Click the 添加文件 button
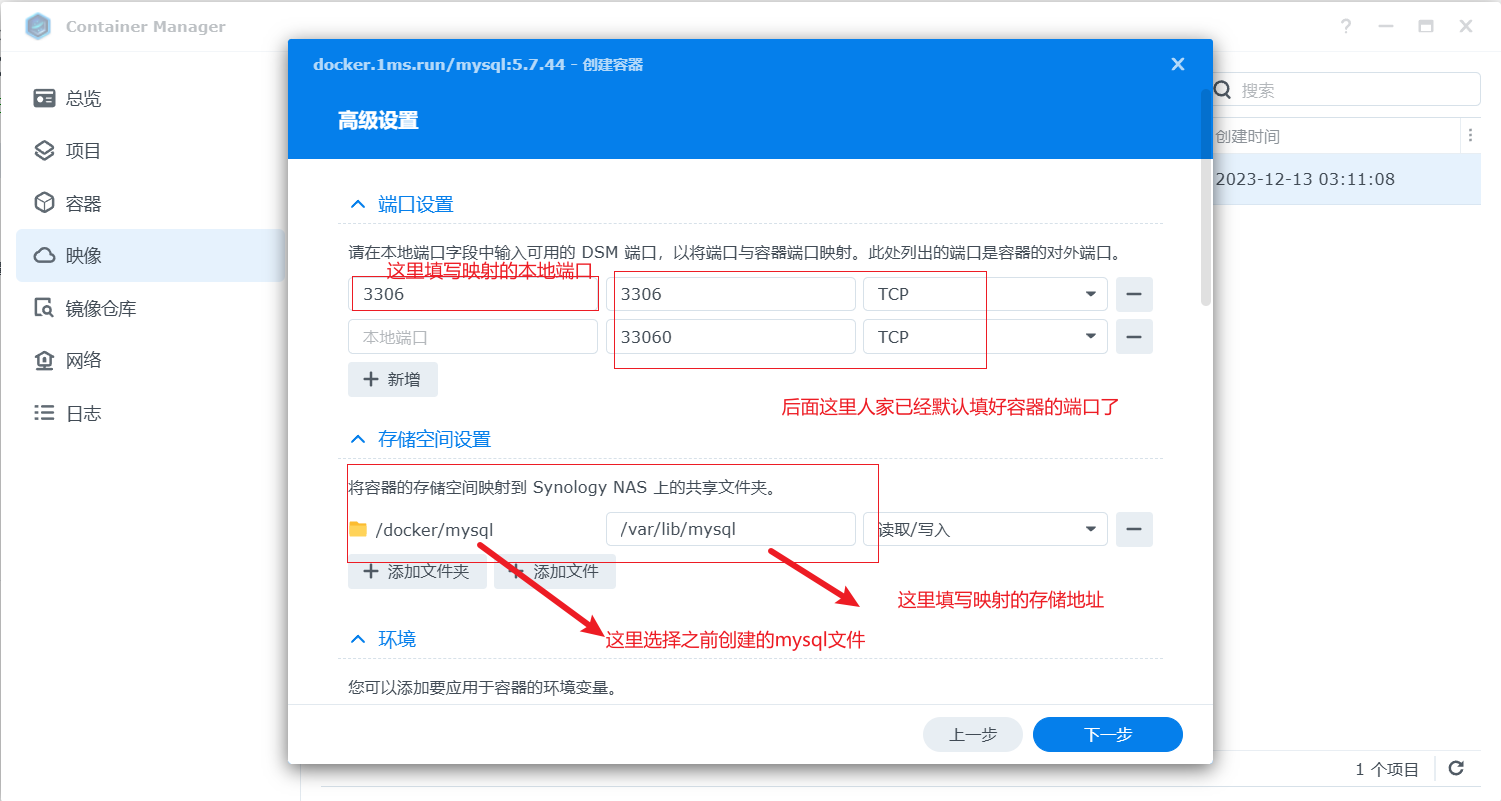Screen dimensions: 1501x801 point(555,571)
